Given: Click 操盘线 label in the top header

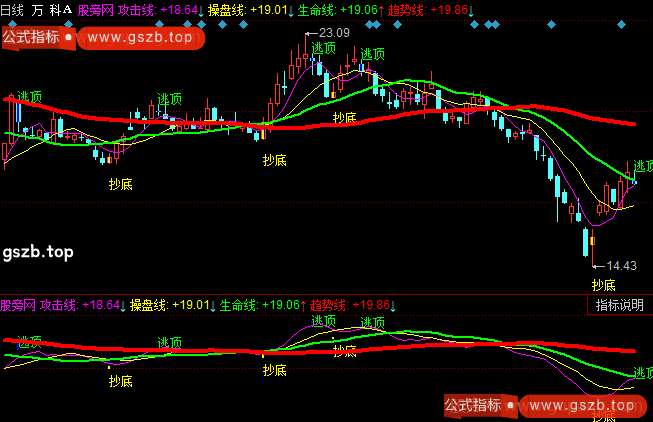Looking at the screenshot, I should [226, 10].
